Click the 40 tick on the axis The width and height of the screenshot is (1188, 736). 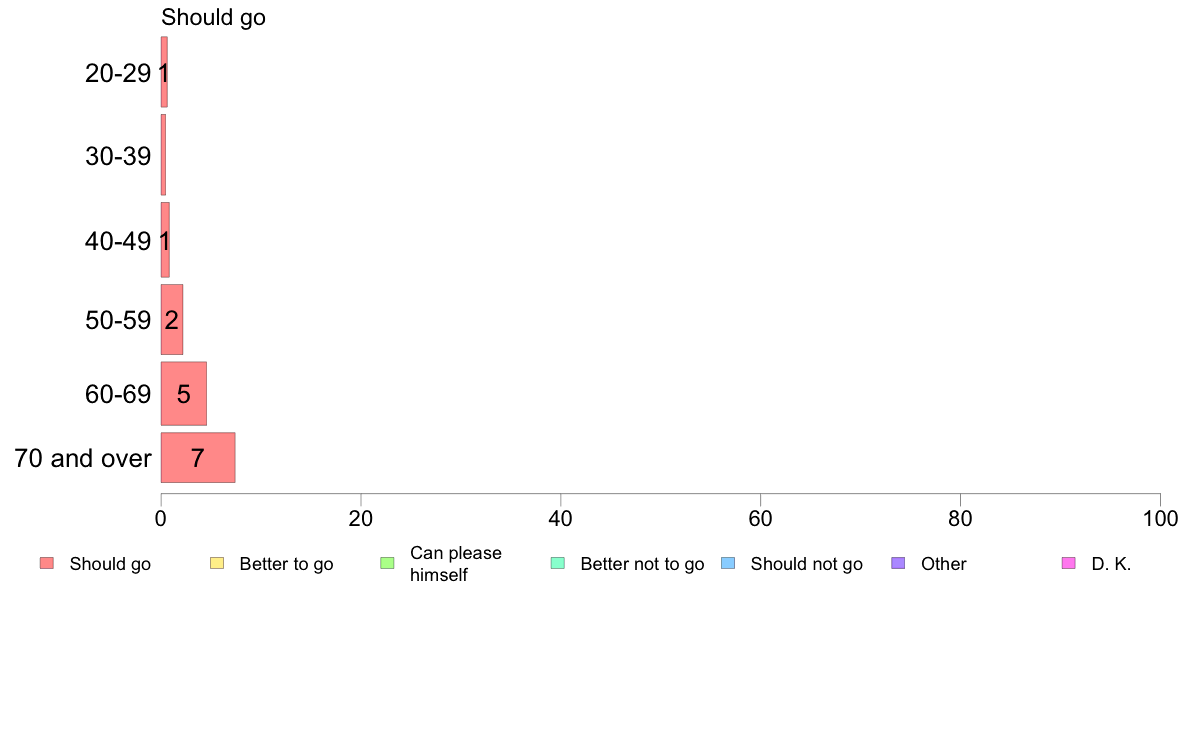coord(561,518)
